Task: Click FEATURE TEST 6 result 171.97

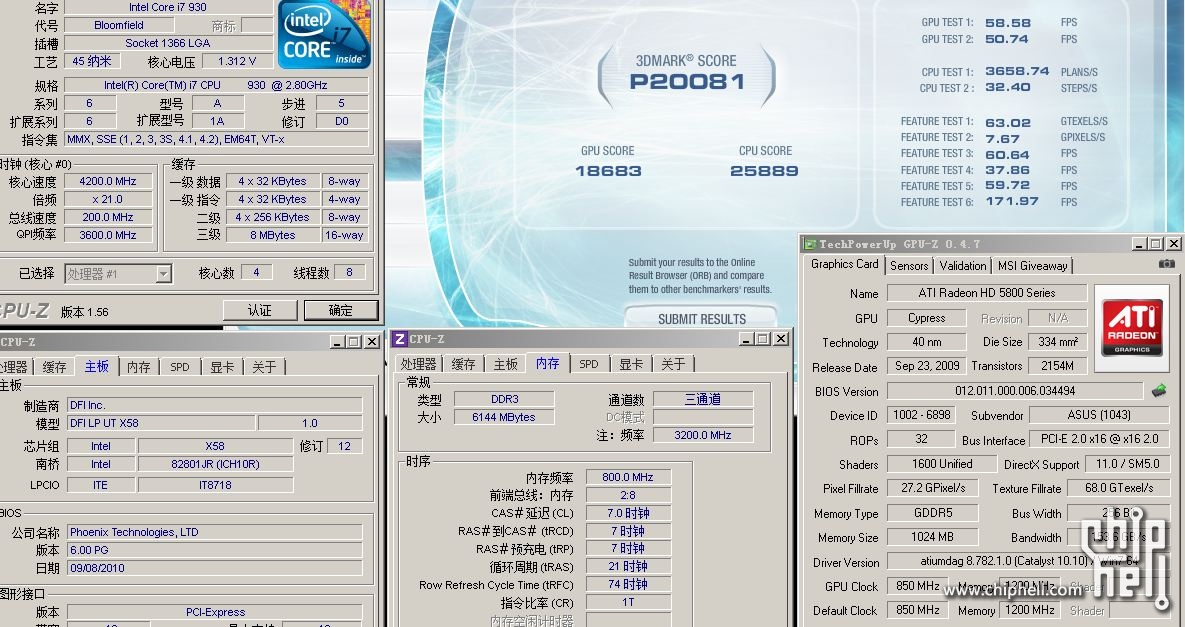Action: tap(1012, 201)
